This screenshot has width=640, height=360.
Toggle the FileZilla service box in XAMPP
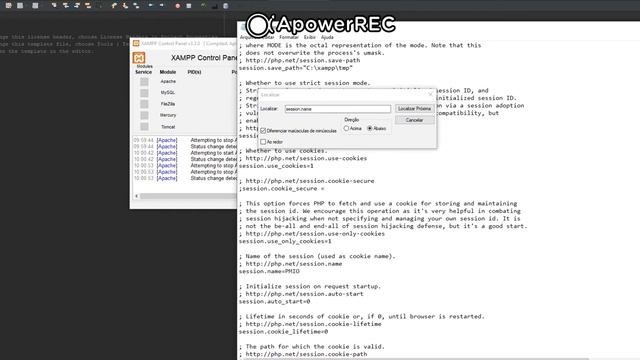144,104
